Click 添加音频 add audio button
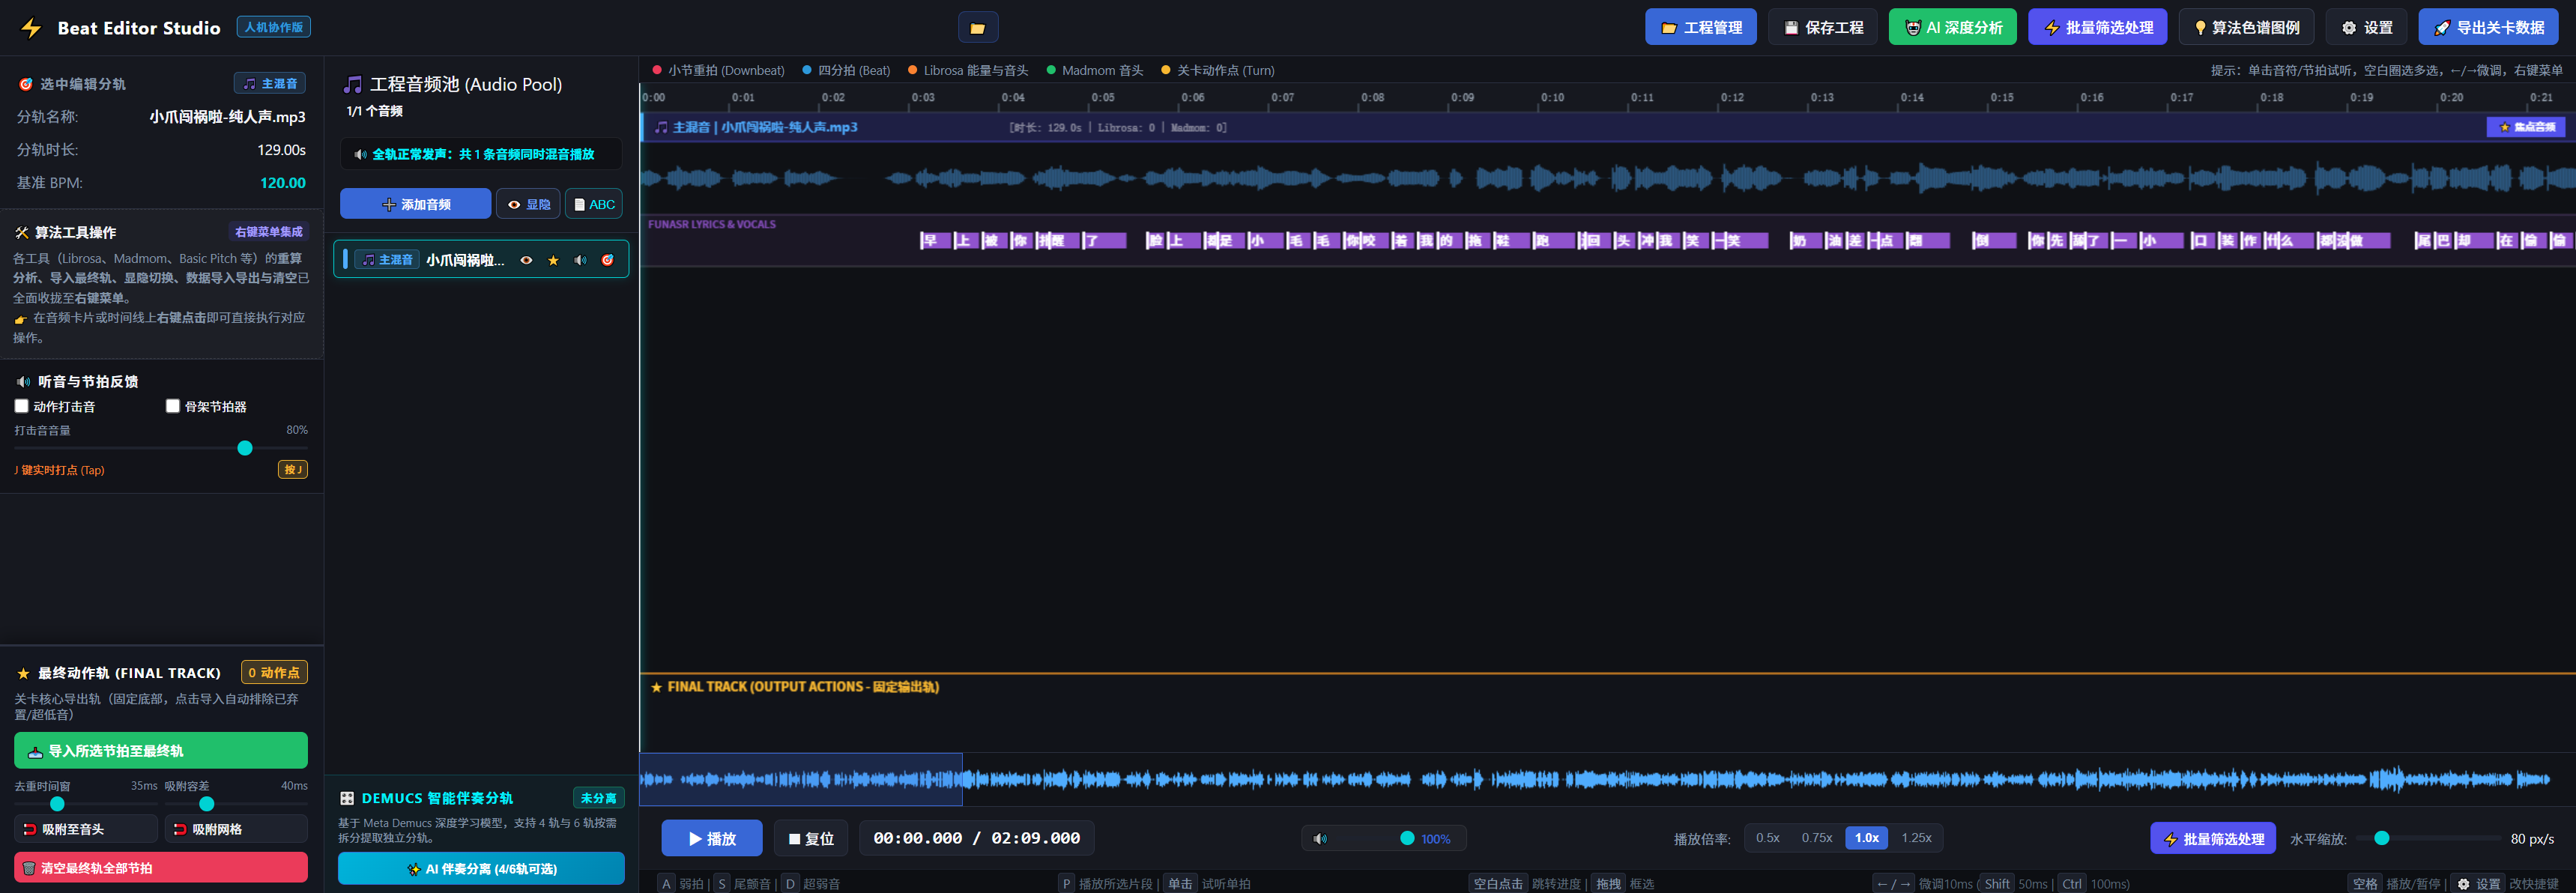This screenshot has height=893, width=2576. tap(415, 204)
